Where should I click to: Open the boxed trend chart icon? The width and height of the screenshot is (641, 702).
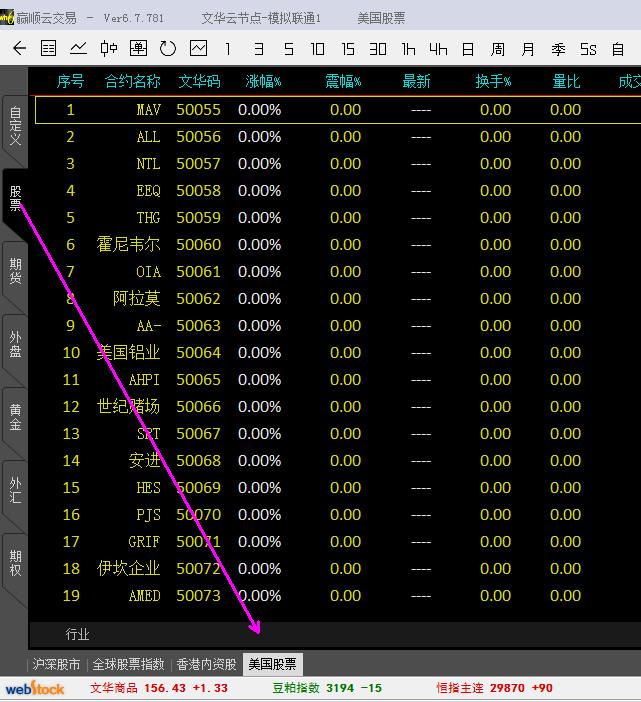coord(198,48)
